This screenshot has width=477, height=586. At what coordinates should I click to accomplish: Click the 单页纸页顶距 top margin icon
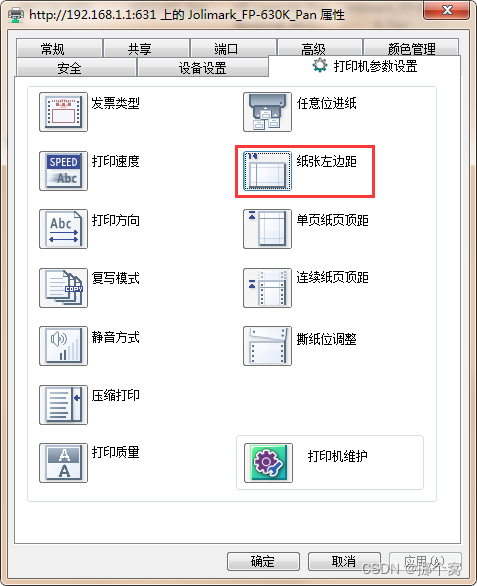(x=267, y=229)
